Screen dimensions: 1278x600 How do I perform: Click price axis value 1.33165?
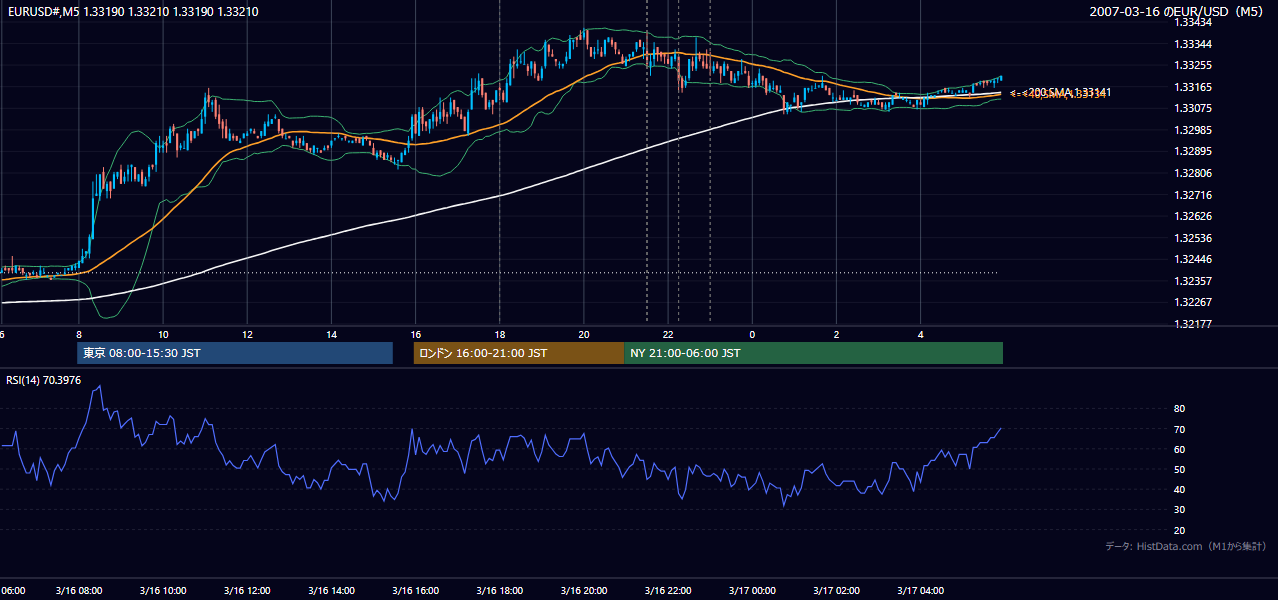click(x=1192, y=87)
